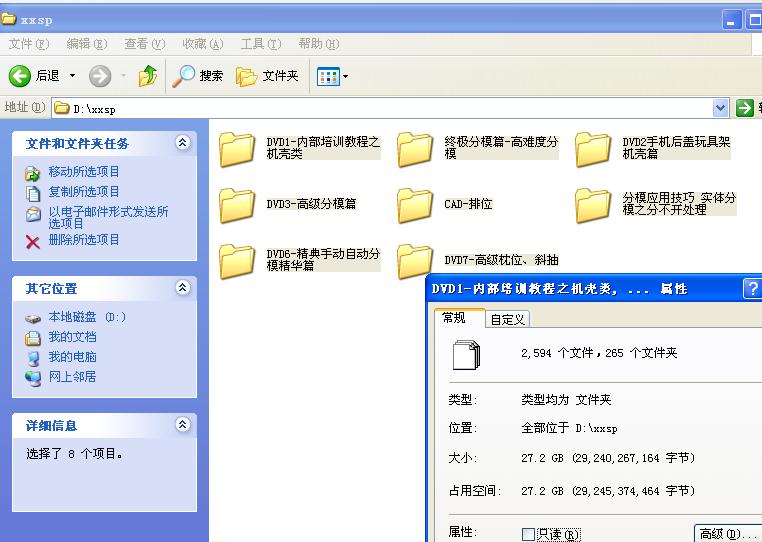Open the 工具(T) menu
The image size is (762, 542).
tap(261, 44)
